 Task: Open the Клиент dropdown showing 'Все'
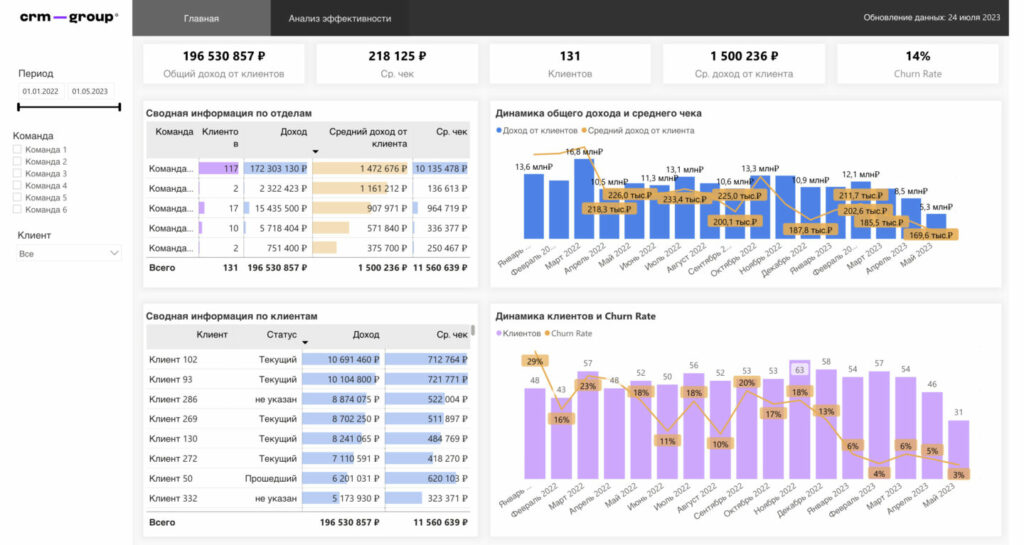(x=69, y=253)
